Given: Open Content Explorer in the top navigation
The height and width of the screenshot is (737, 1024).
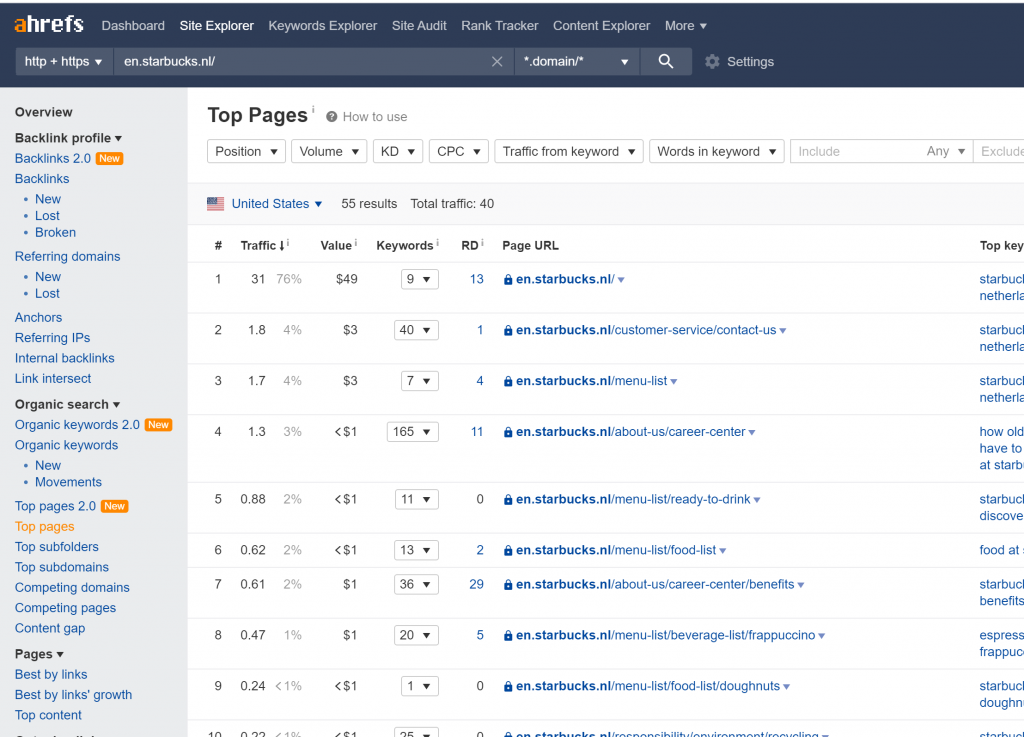Looking at the screenshot, I should click(x=601, y=26).
